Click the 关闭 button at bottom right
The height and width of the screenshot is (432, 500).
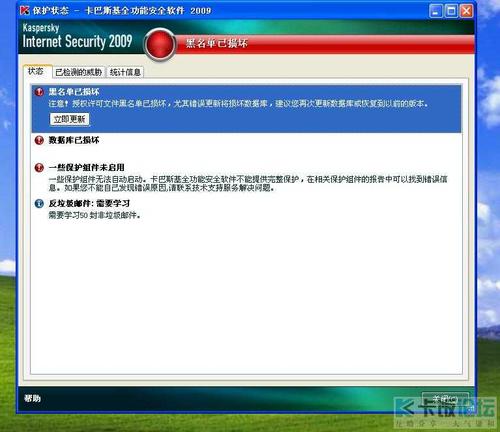(445, 399)
